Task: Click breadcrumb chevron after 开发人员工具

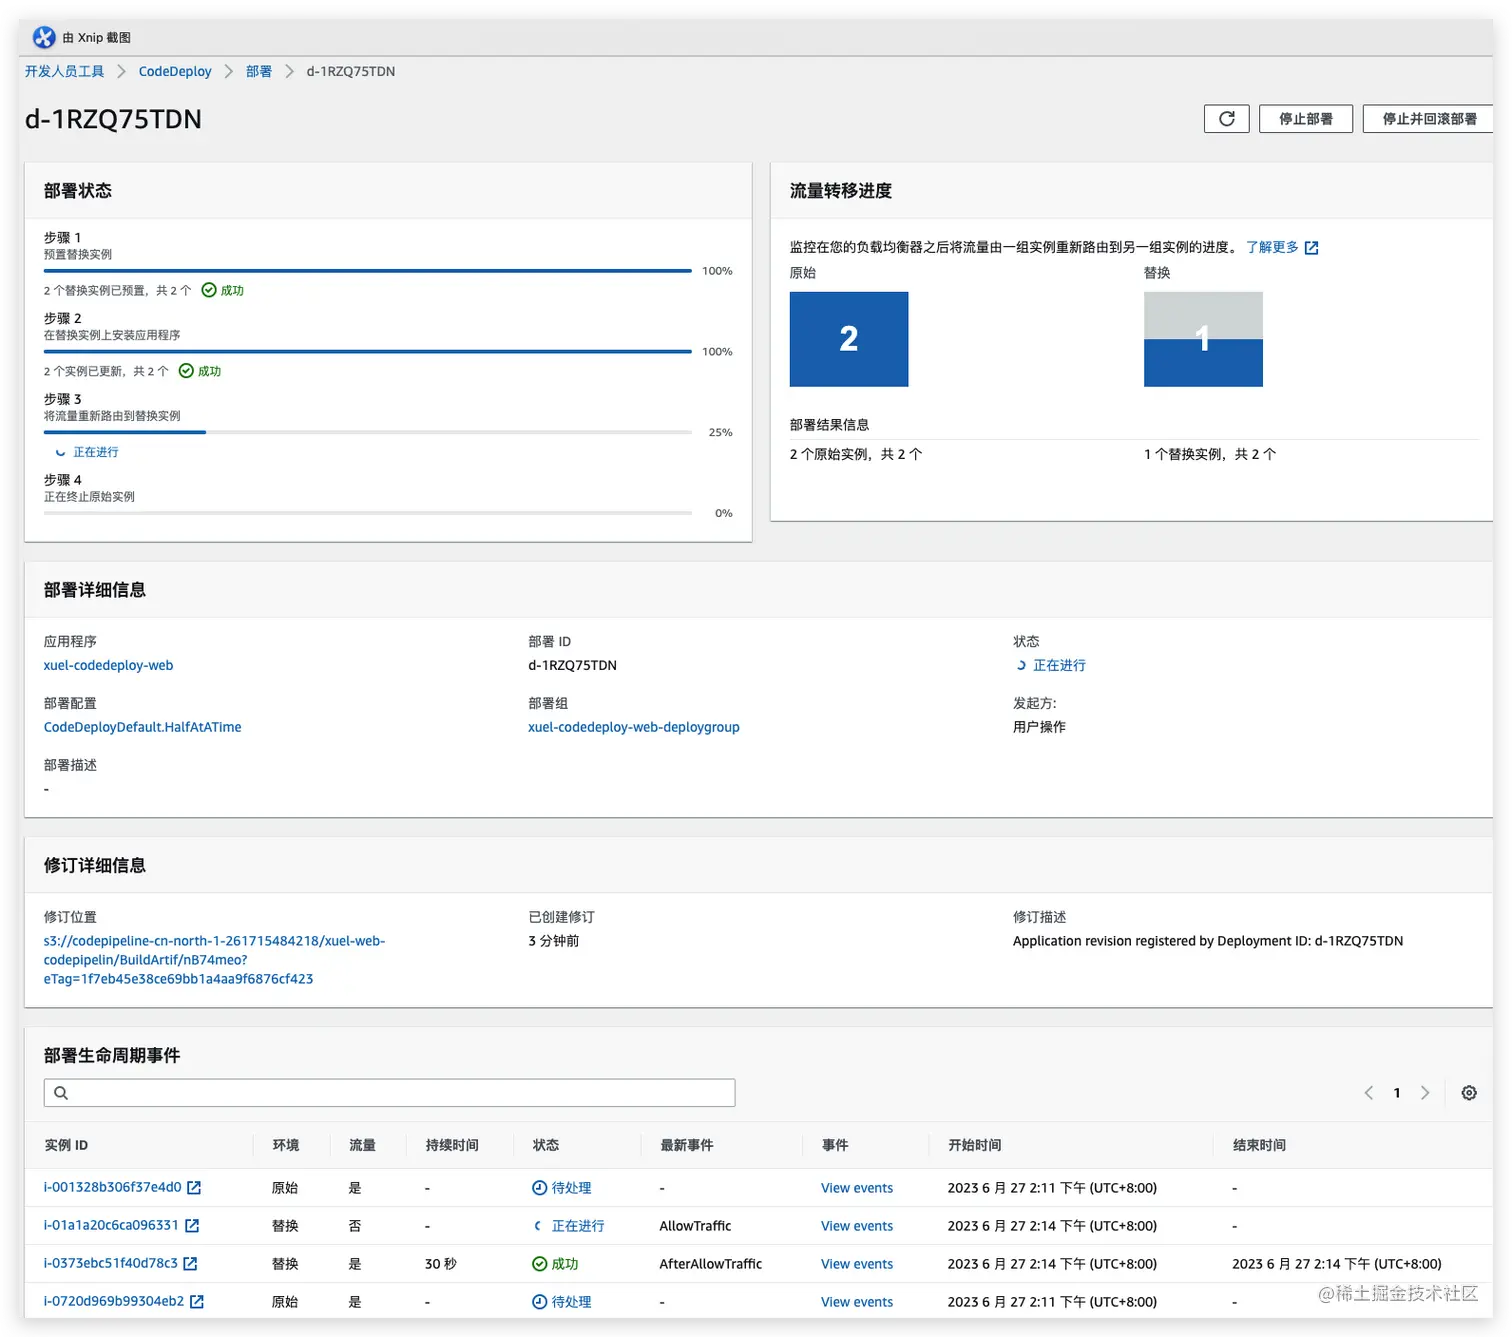Action: (x=121, y=72)
